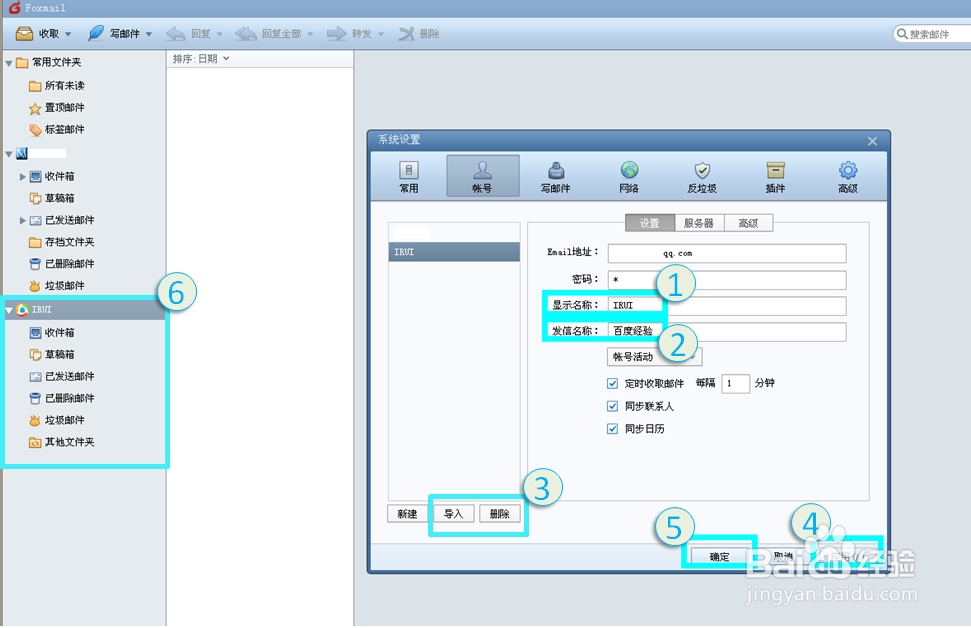Toggle the 同步联系人 checkbox
Screen dimensions: 971x628
point(612,406)
